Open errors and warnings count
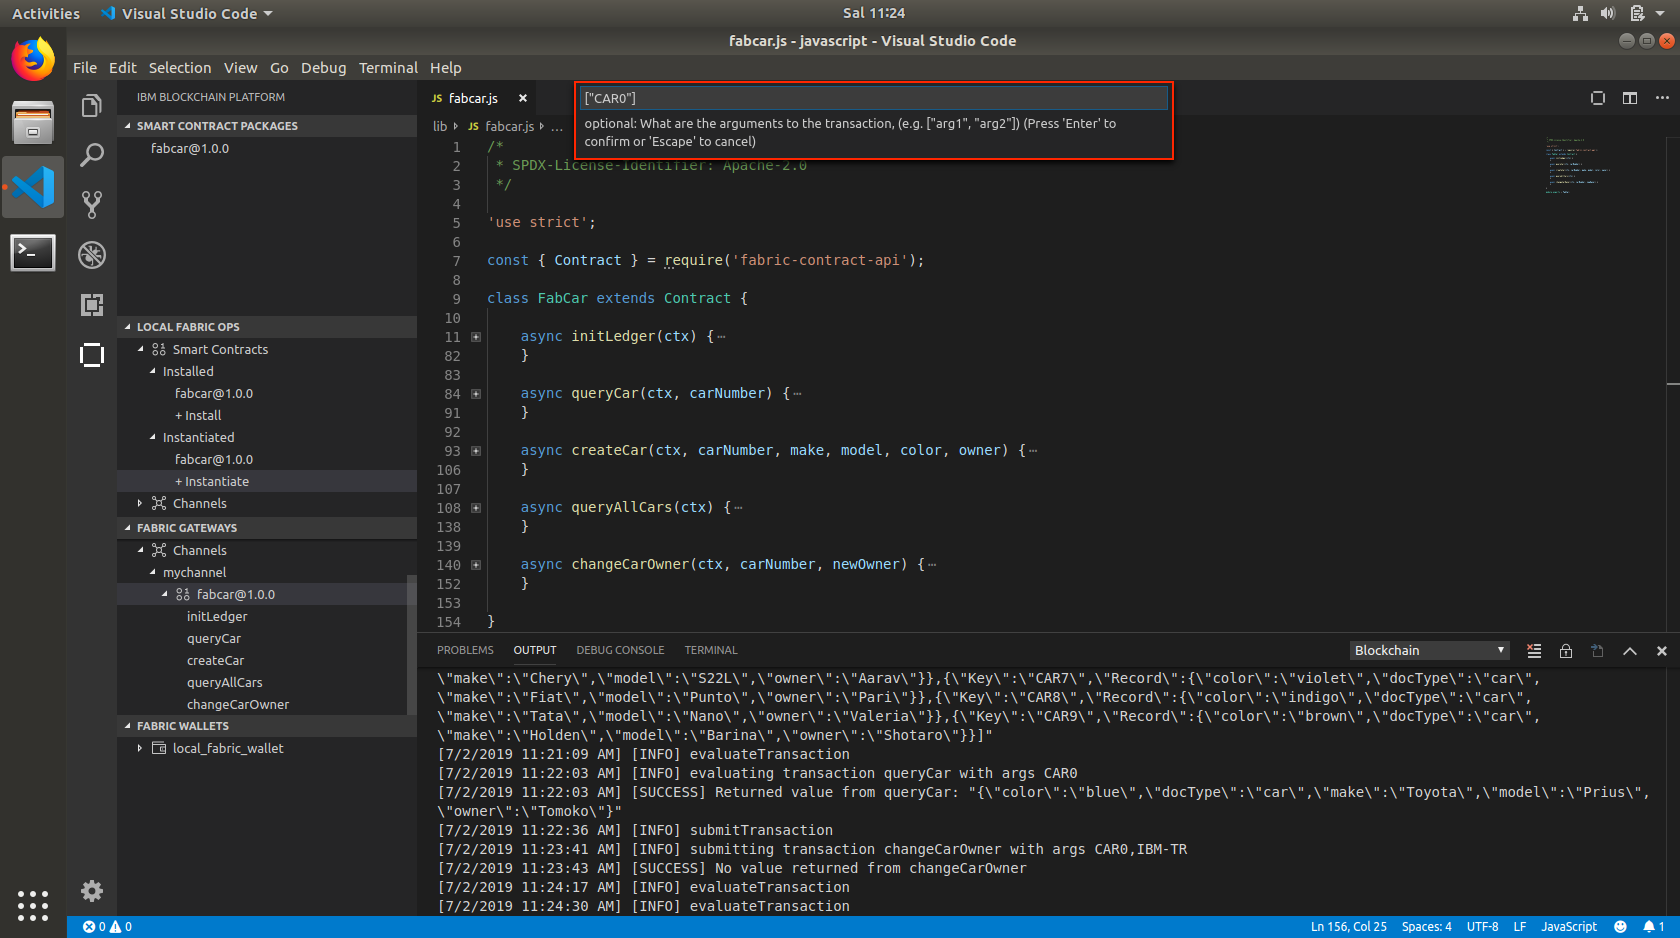This screenshot has height=938, width=1680. pos(107,927)
